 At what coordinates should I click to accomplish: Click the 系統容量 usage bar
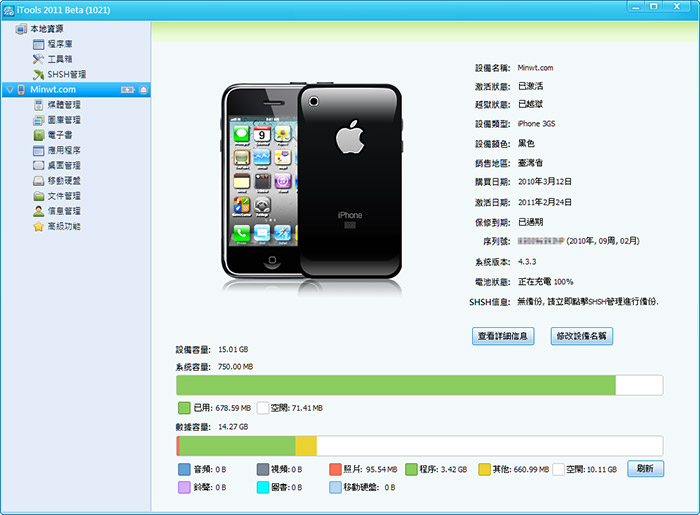[420, 385]
